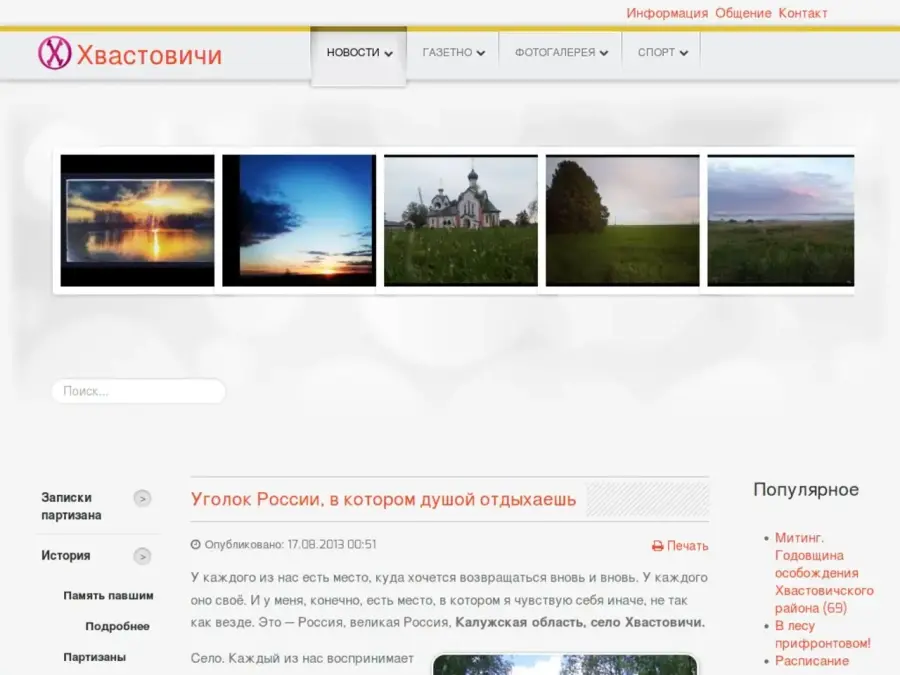The width and height of the screenshot is (900, 675).
Task: Open Расписание popular link
Action: (812, 661)
